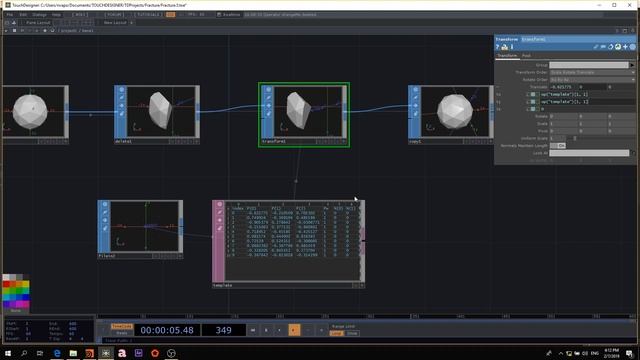Open Microsoft Edge from the taskbar
This screenshot has width=640, height=360.
(x=57, y=353)
